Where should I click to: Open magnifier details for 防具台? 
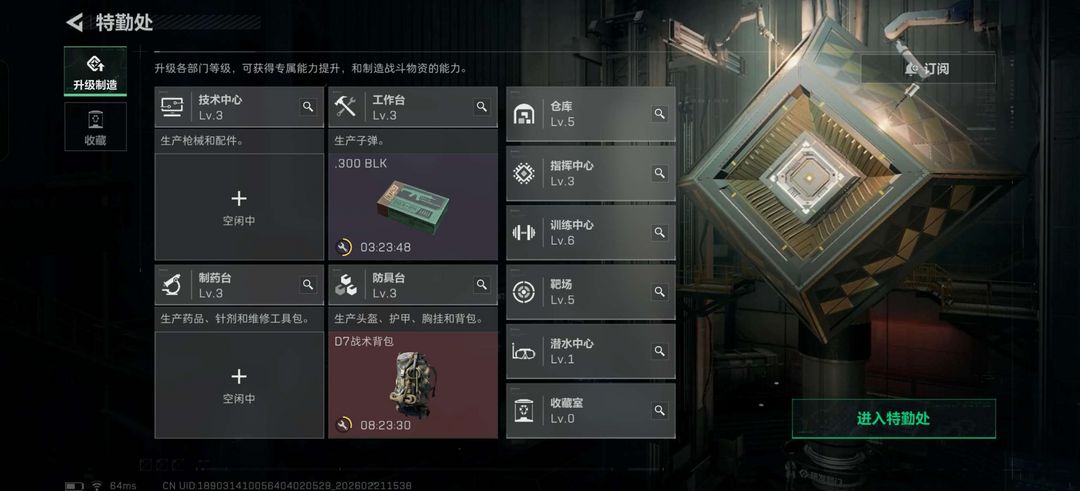point(481,284)
